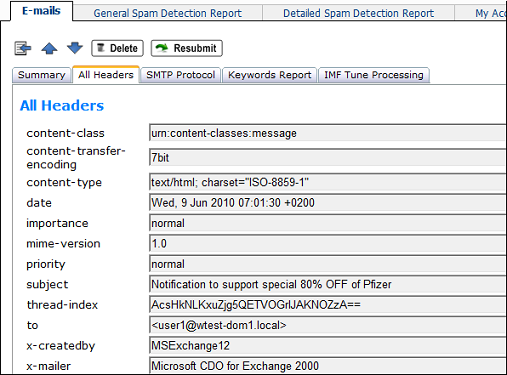The height and width of the screenshot is (375, 507).
Task: Open General Spam Detection Report tab
Action: click(x=168, y=13)
